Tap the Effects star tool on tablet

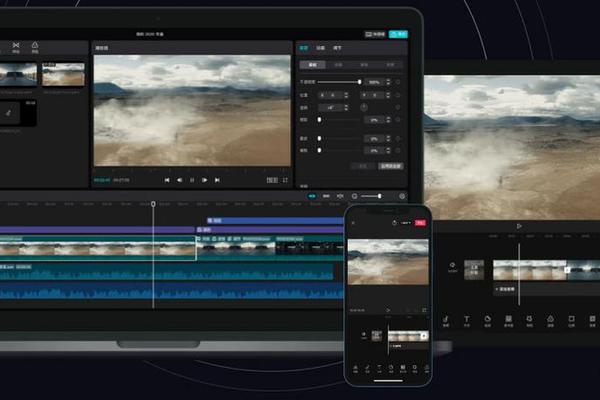point(529,321)
